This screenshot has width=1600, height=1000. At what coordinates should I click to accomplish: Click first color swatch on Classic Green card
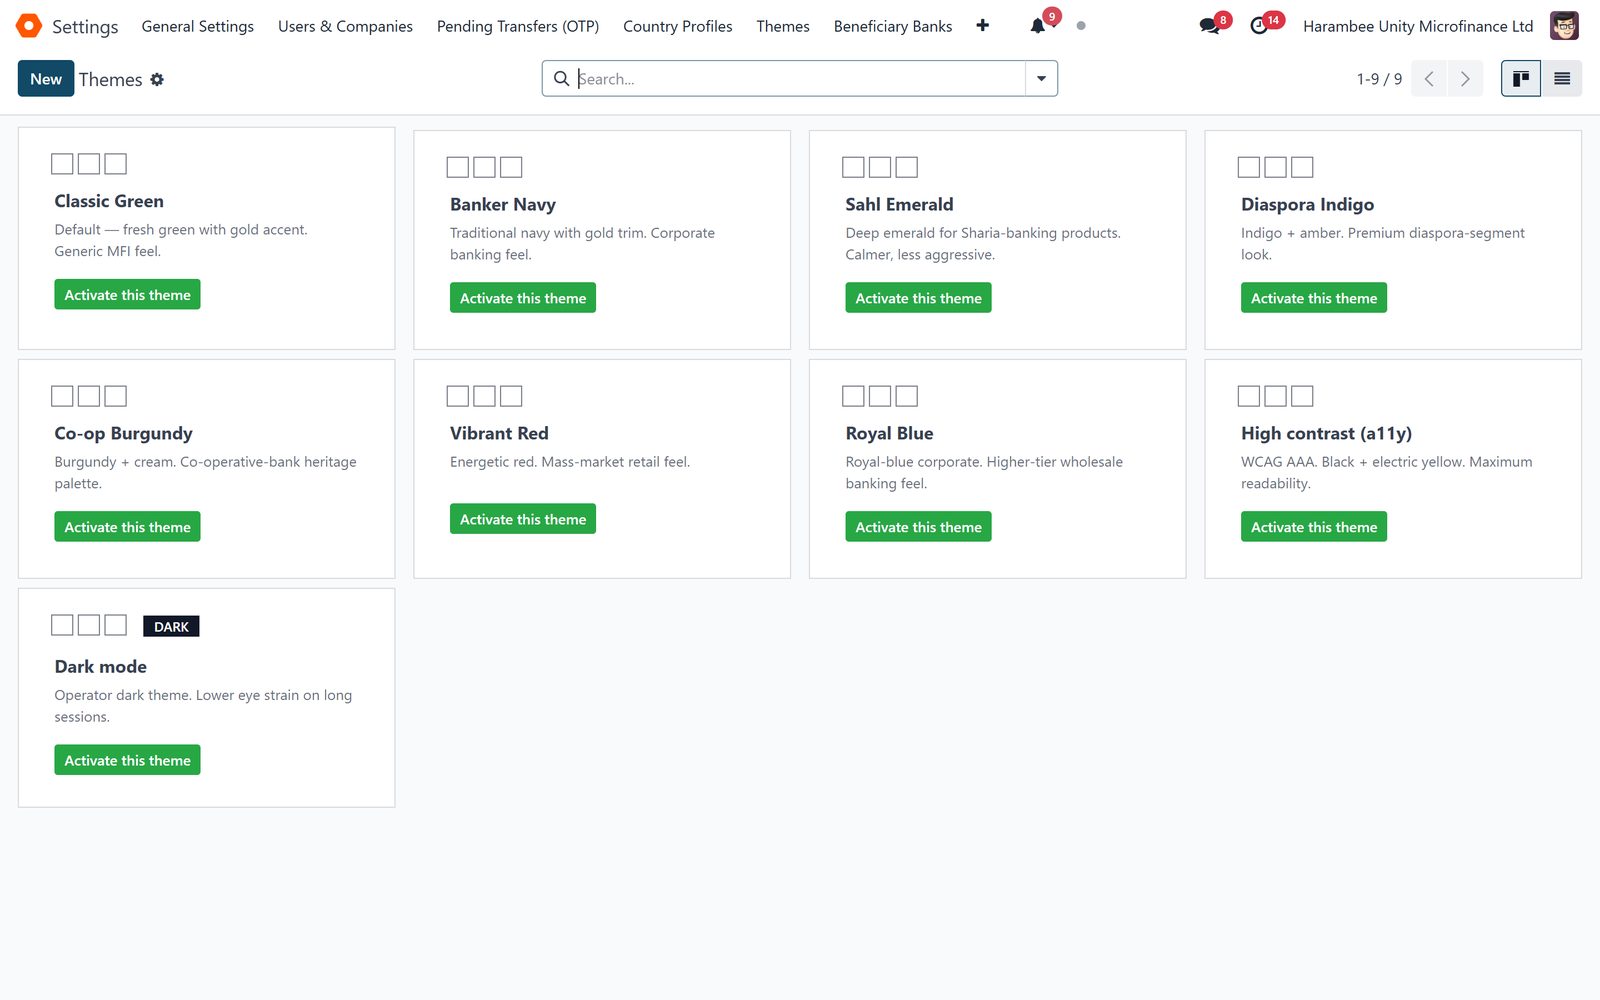pos(62,164)
